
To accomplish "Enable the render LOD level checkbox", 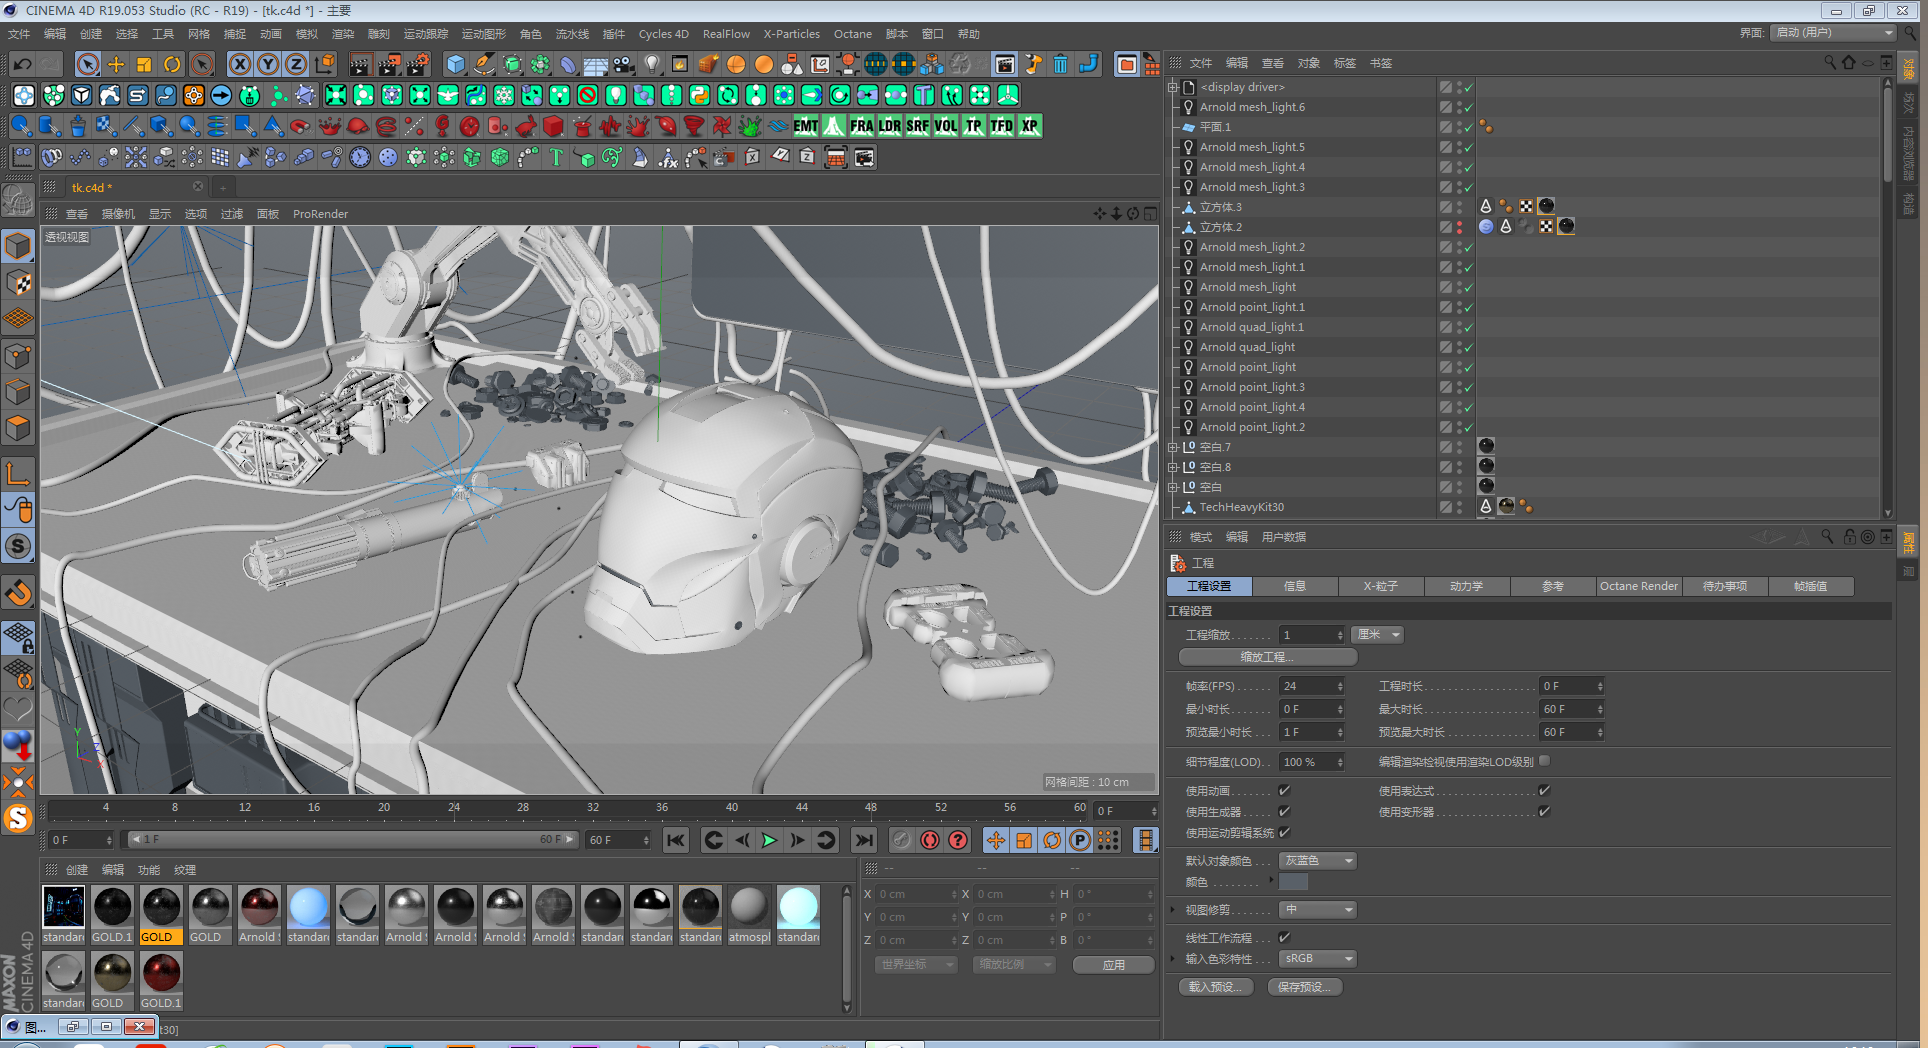I will coord(1544,761).
